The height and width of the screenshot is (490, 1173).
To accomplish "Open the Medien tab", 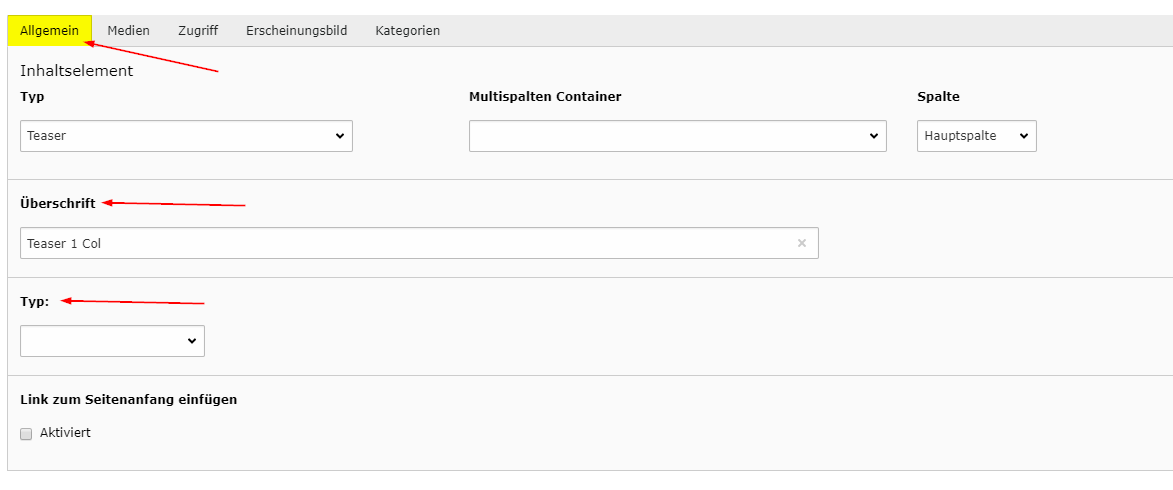I will (128, 31).
